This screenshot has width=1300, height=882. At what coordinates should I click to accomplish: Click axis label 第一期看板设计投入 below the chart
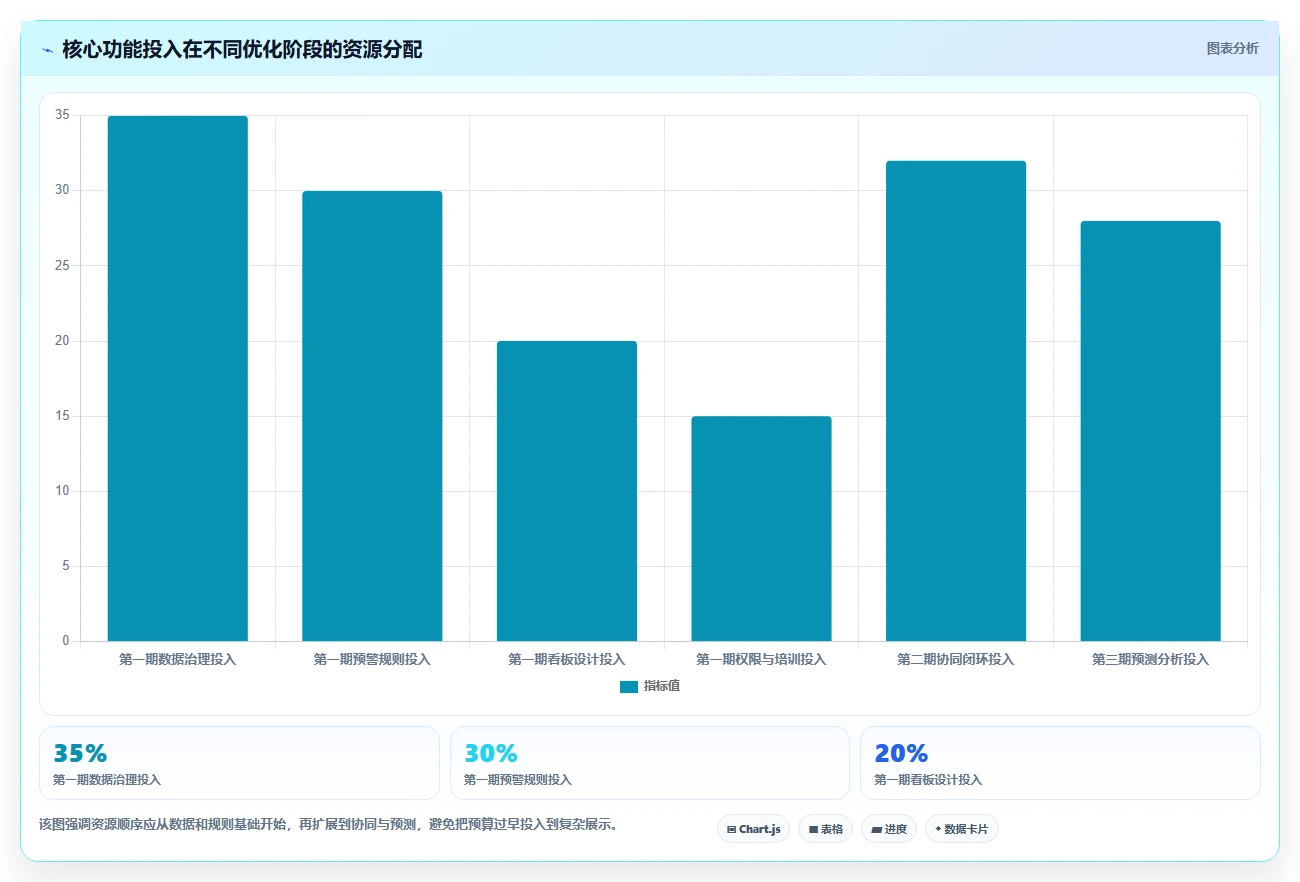tap(567, 659)
